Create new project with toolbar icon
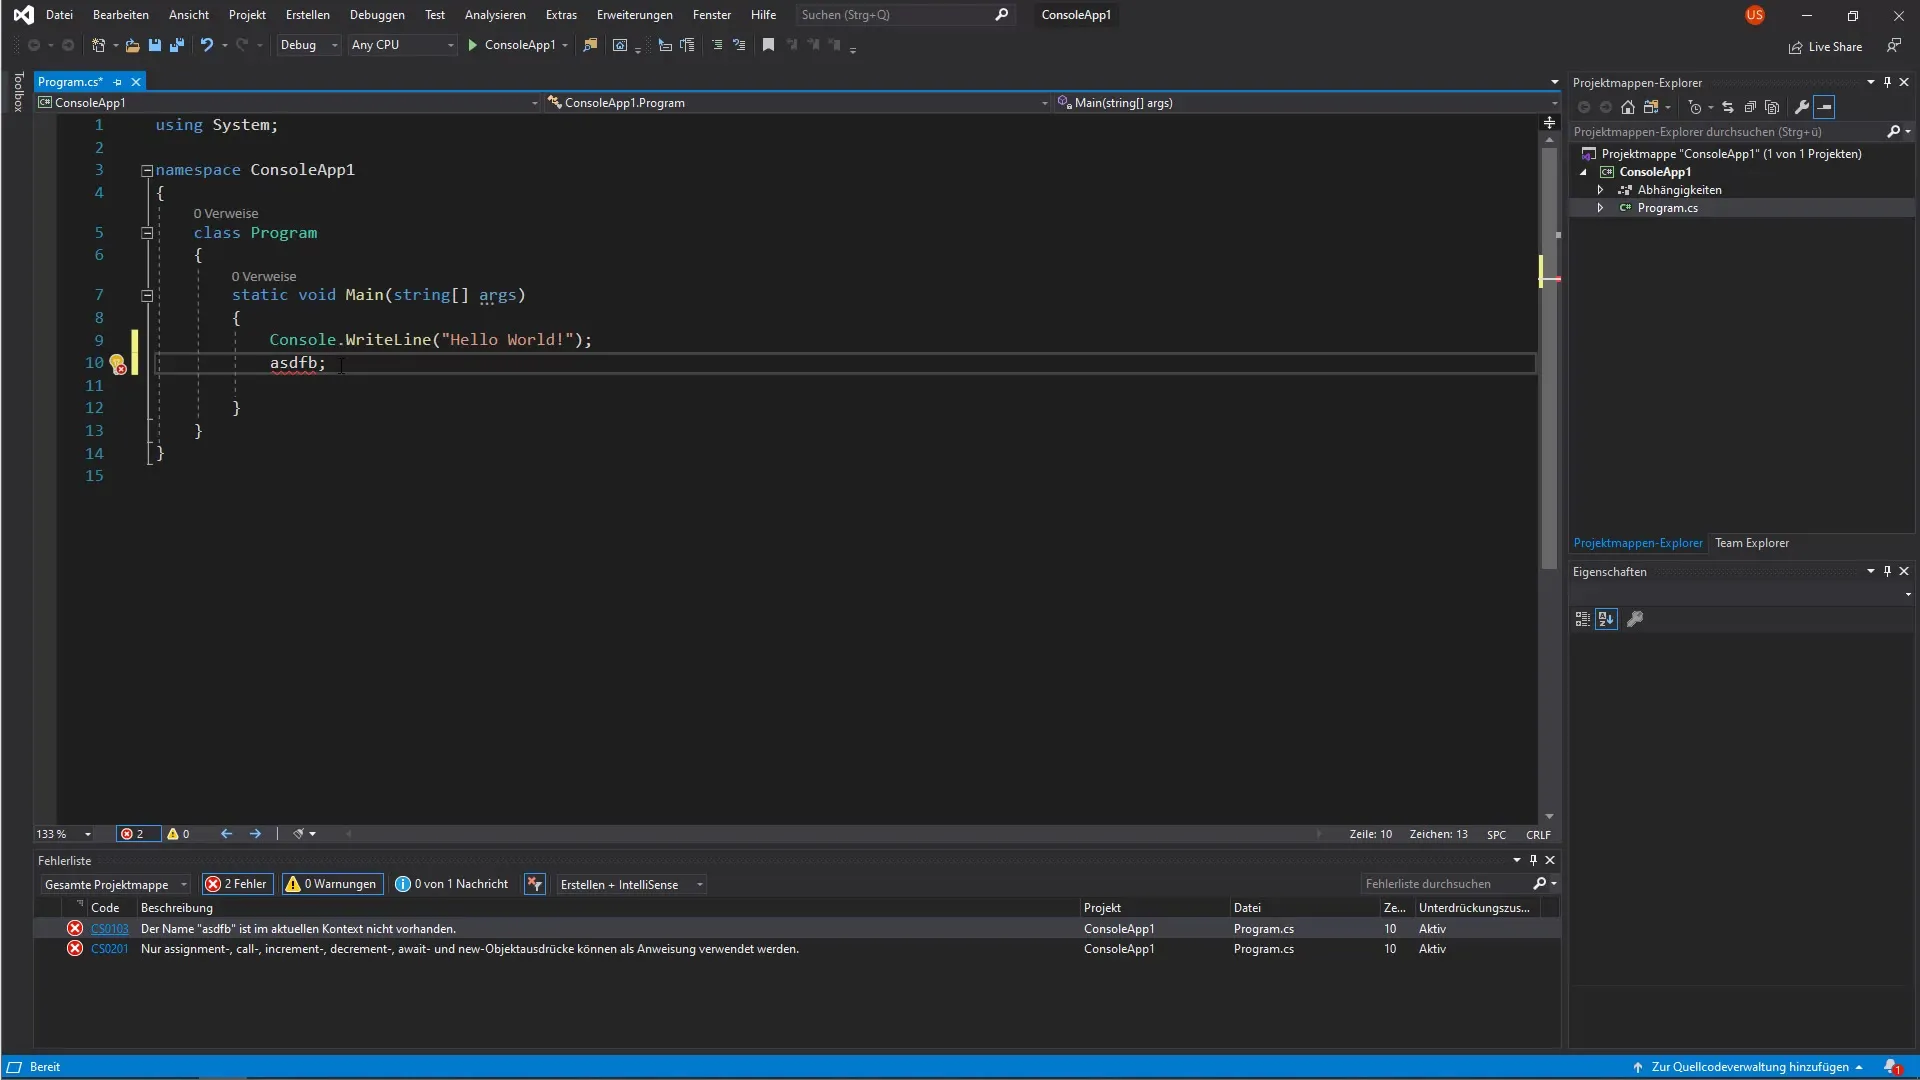 pyautogui.click(x=98, y=45)
